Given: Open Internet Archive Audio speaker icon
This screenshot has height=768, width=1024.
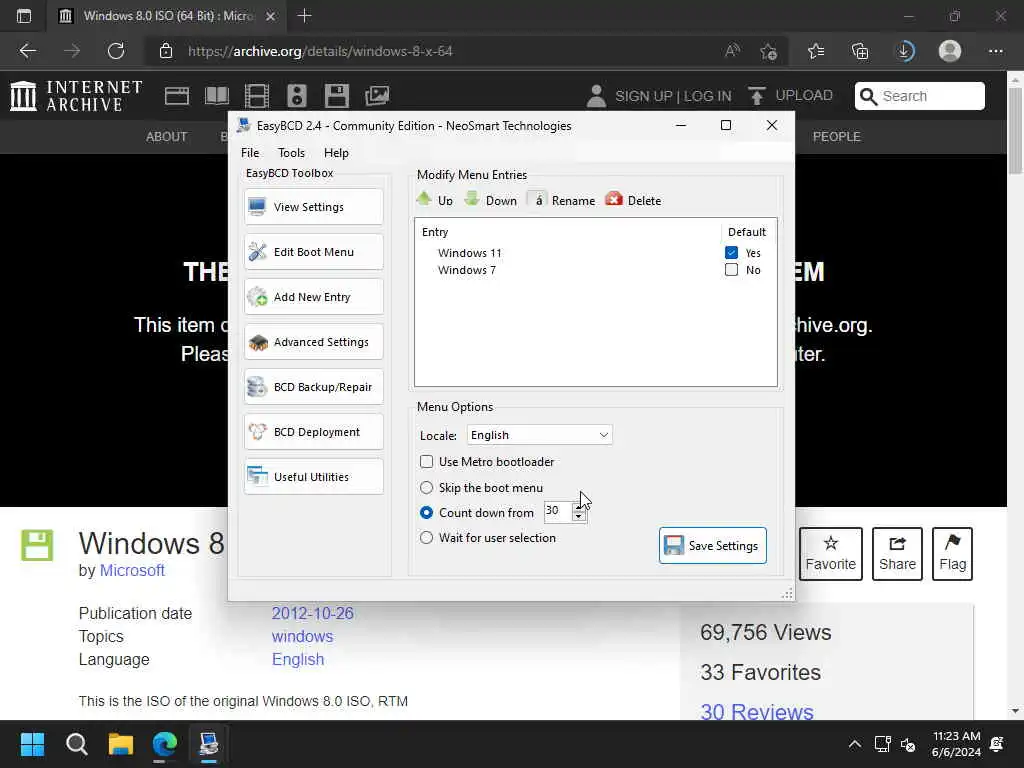Looking at the screenshot, I should tap(296, 96).
